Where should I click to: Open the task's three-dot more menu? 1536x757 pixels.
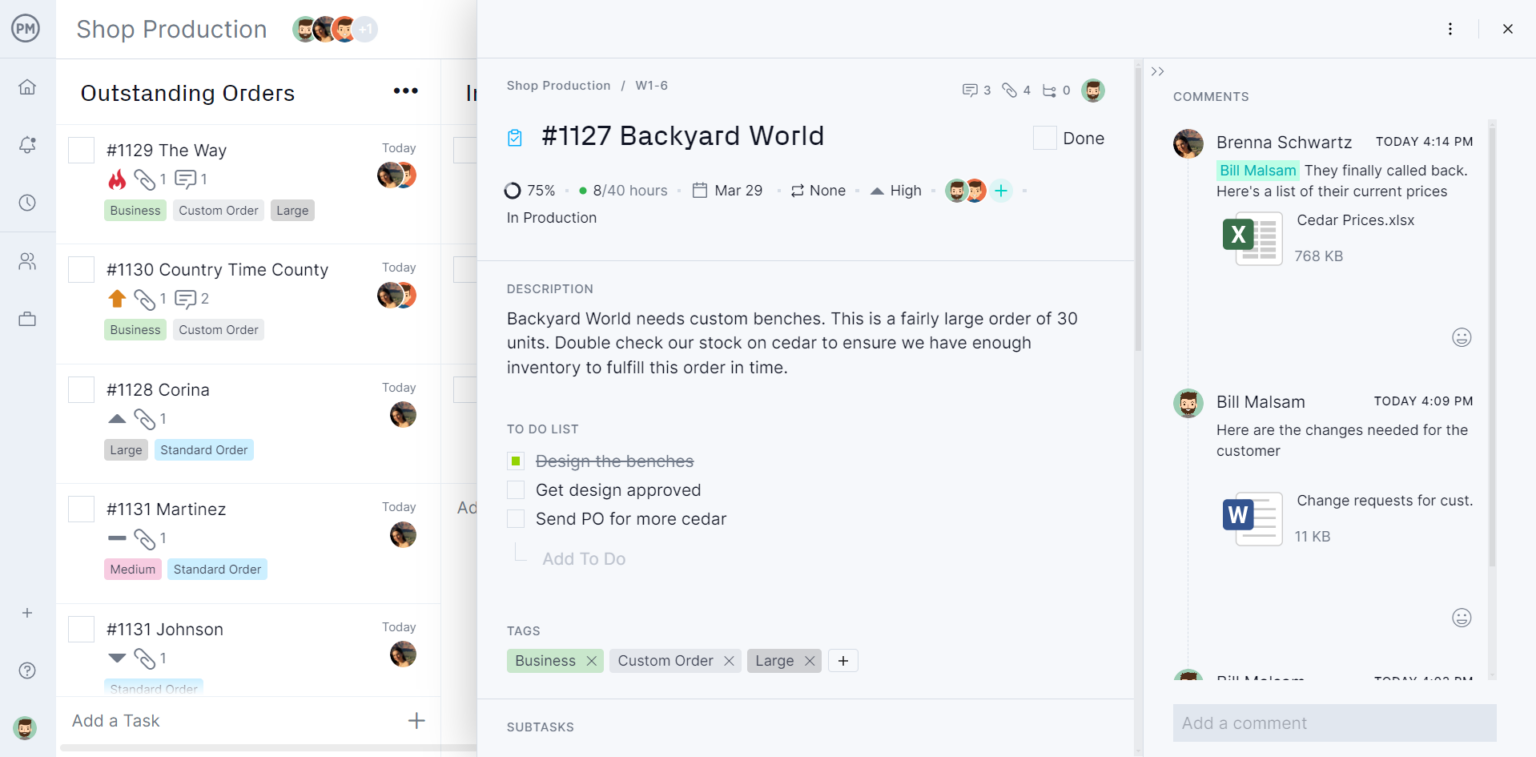click(1450, 29)
